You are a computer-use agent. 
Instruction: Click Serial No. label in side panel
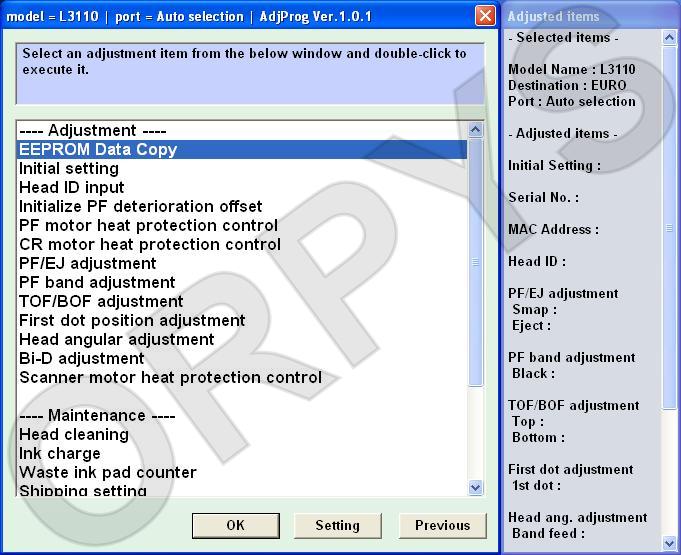pyautogui.click(x=543, y=198)
